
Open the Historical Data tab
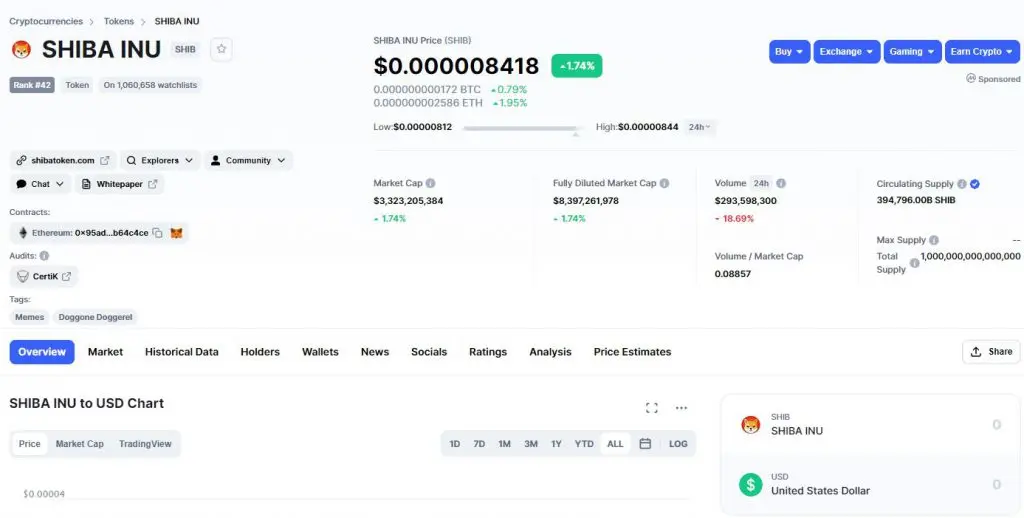point(182,352)
